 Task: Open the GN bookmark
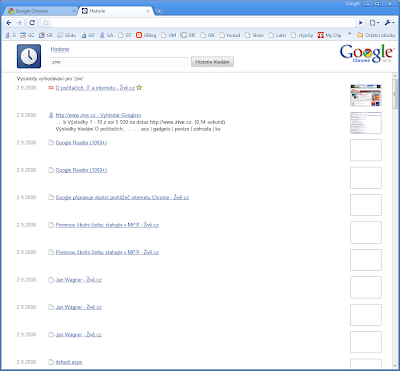click(x=207, y=35)
